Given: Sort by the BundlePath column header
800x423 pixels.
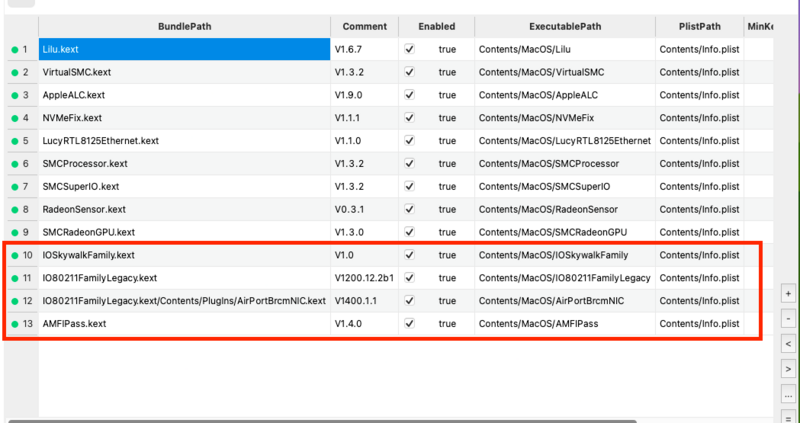Looking at the screenshot, I should pyautogui.click(x=185, y=27).
